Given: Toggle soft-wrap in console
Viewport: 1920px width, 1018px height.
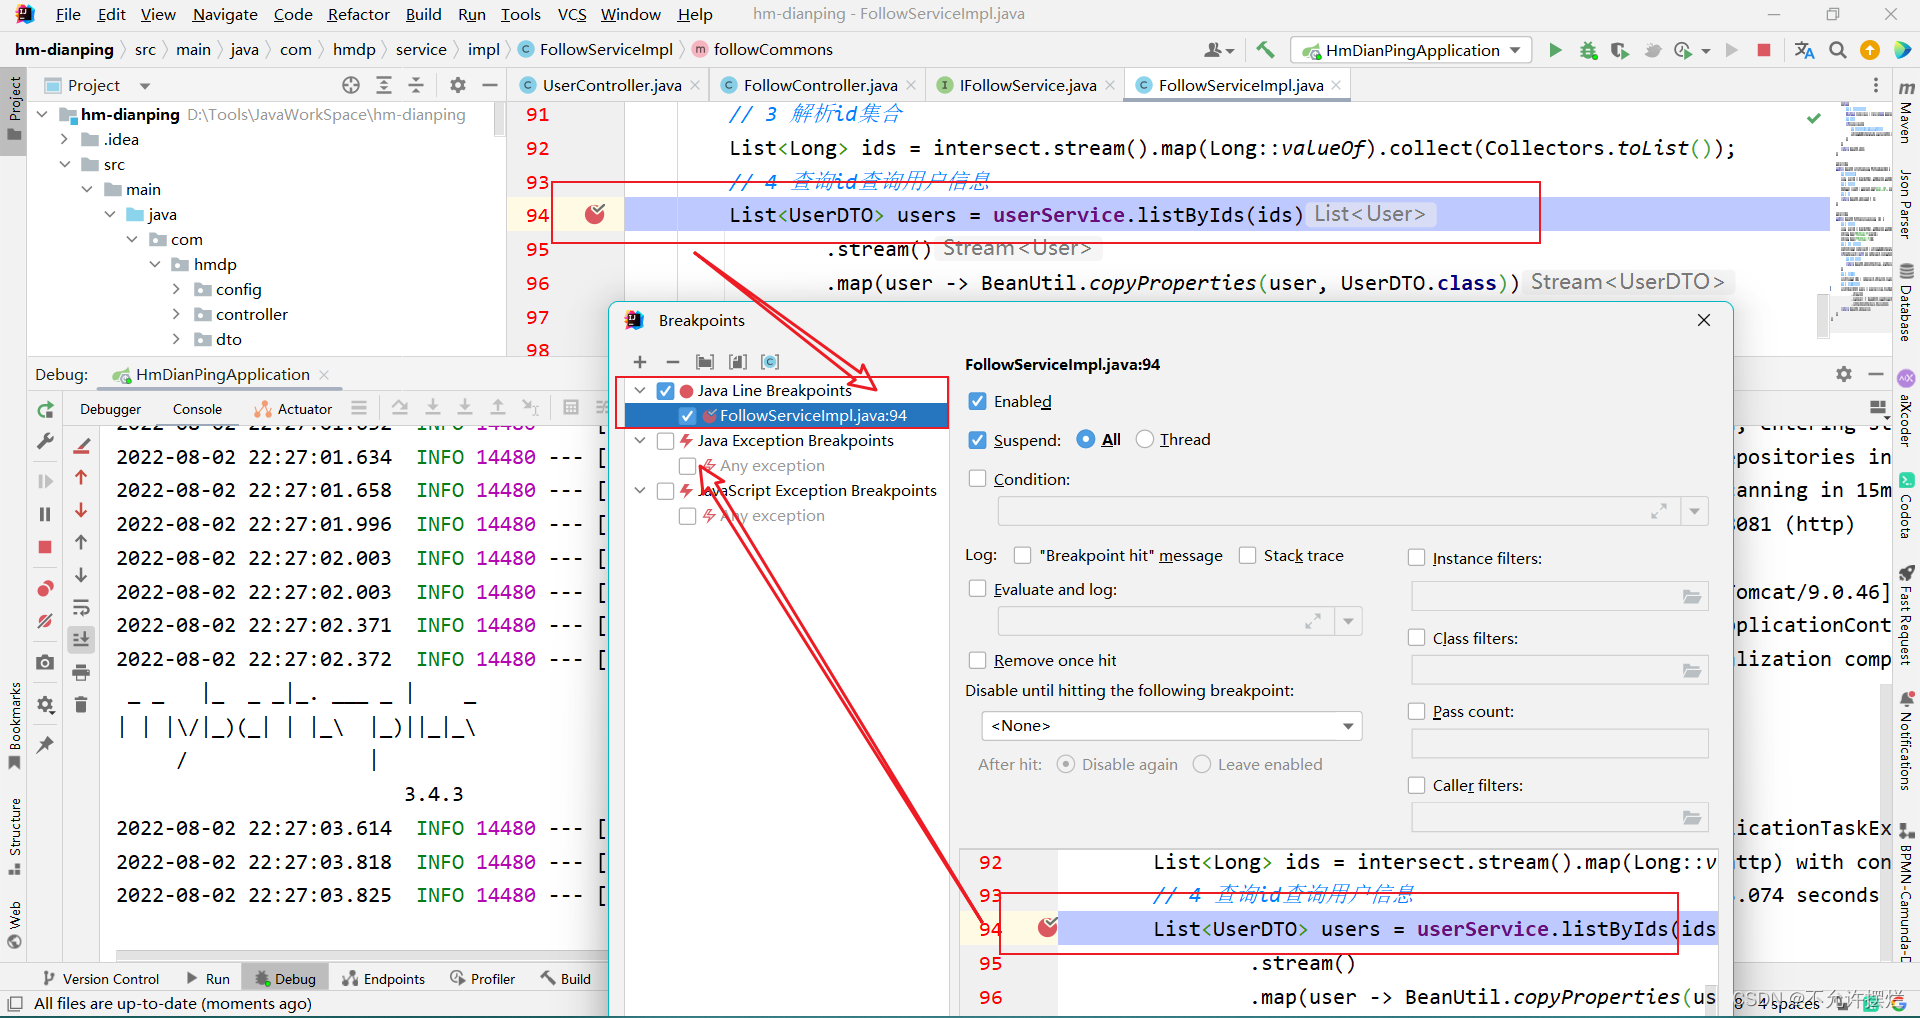Looking at the screenshot, I should [81, 607].
